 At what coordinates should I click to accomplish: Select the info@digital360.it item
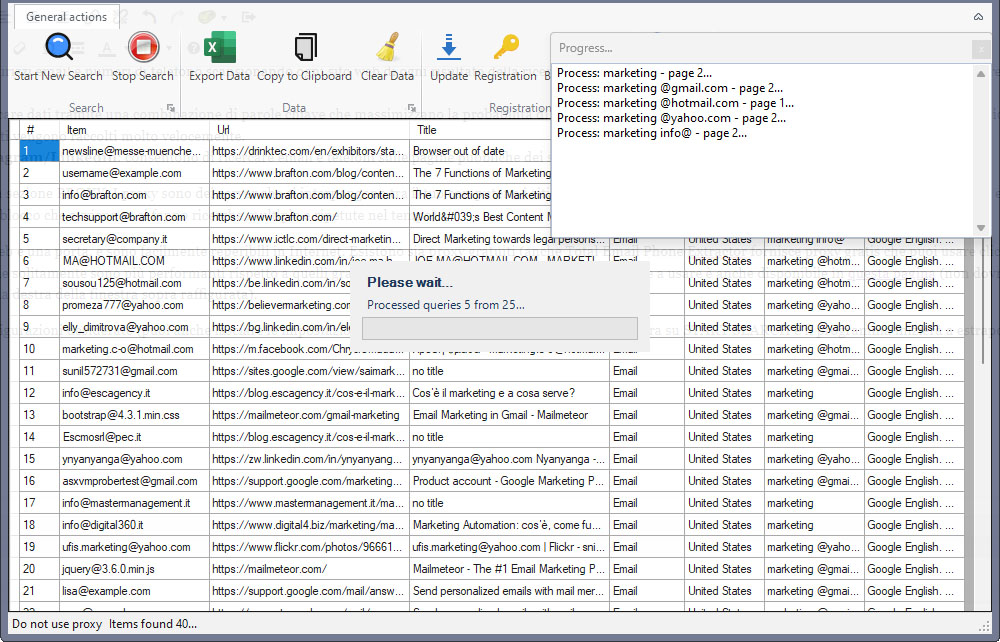click(x=135, y=525)
